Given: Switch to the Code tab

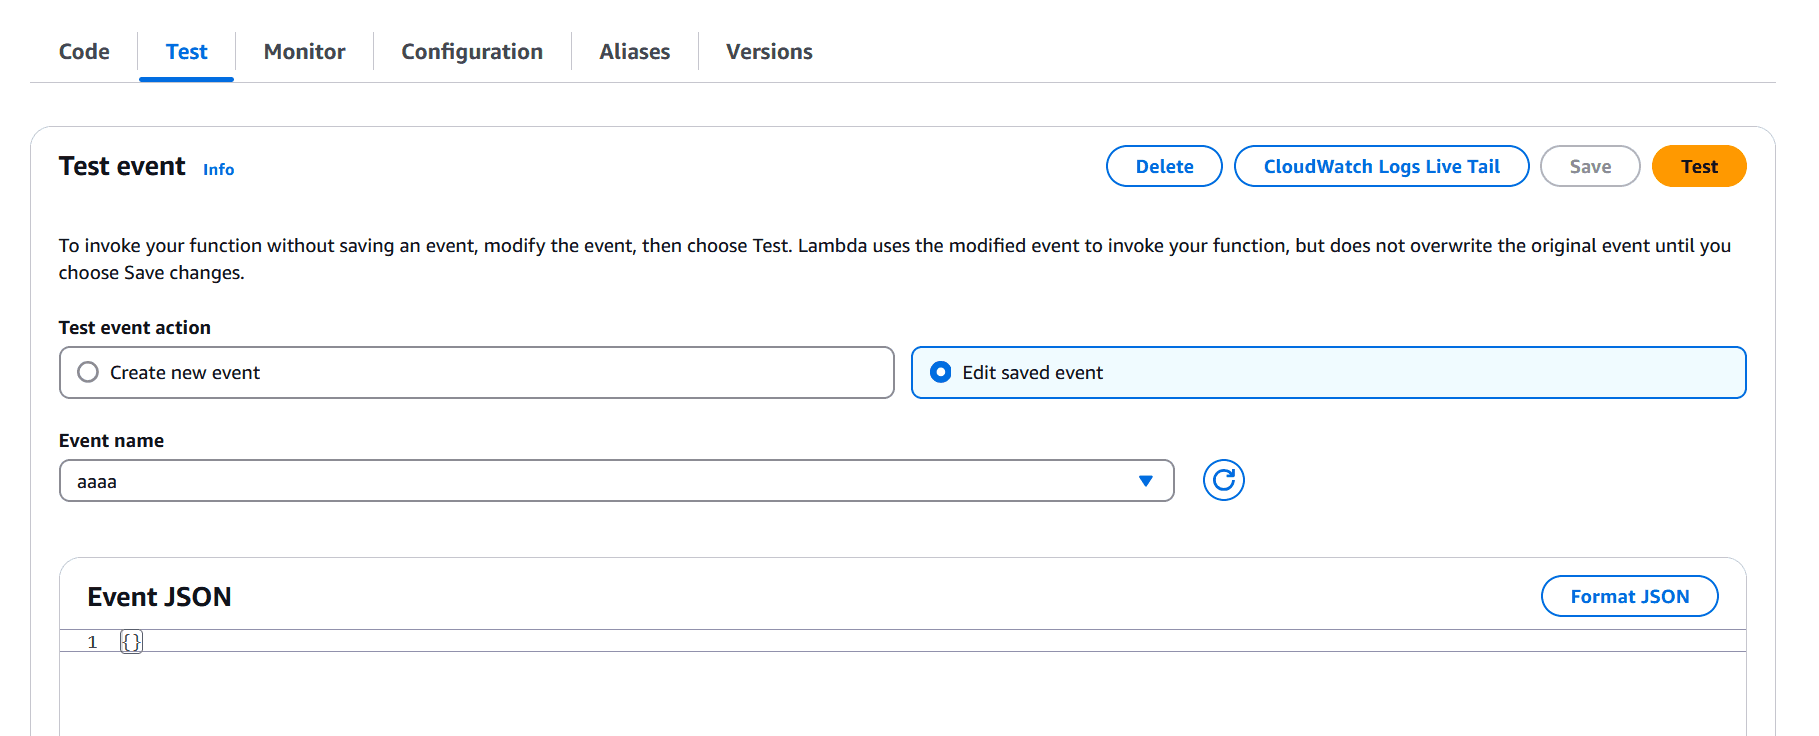Looking at the screenshot, I should coord(84,52).
